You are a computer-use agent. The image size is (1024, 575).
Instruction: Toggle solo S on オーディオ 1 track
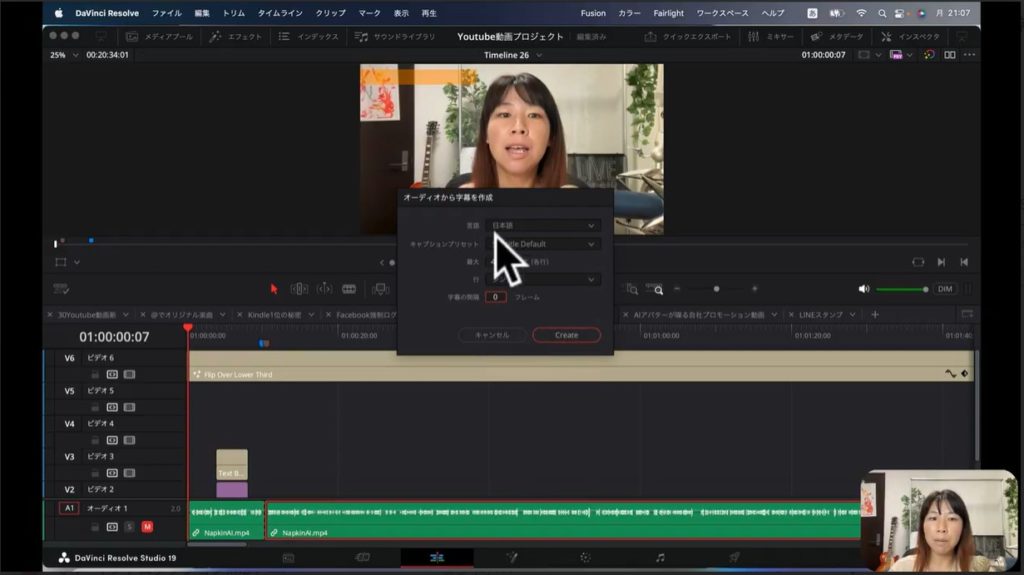pyautogui.click(x=129, y=526)
